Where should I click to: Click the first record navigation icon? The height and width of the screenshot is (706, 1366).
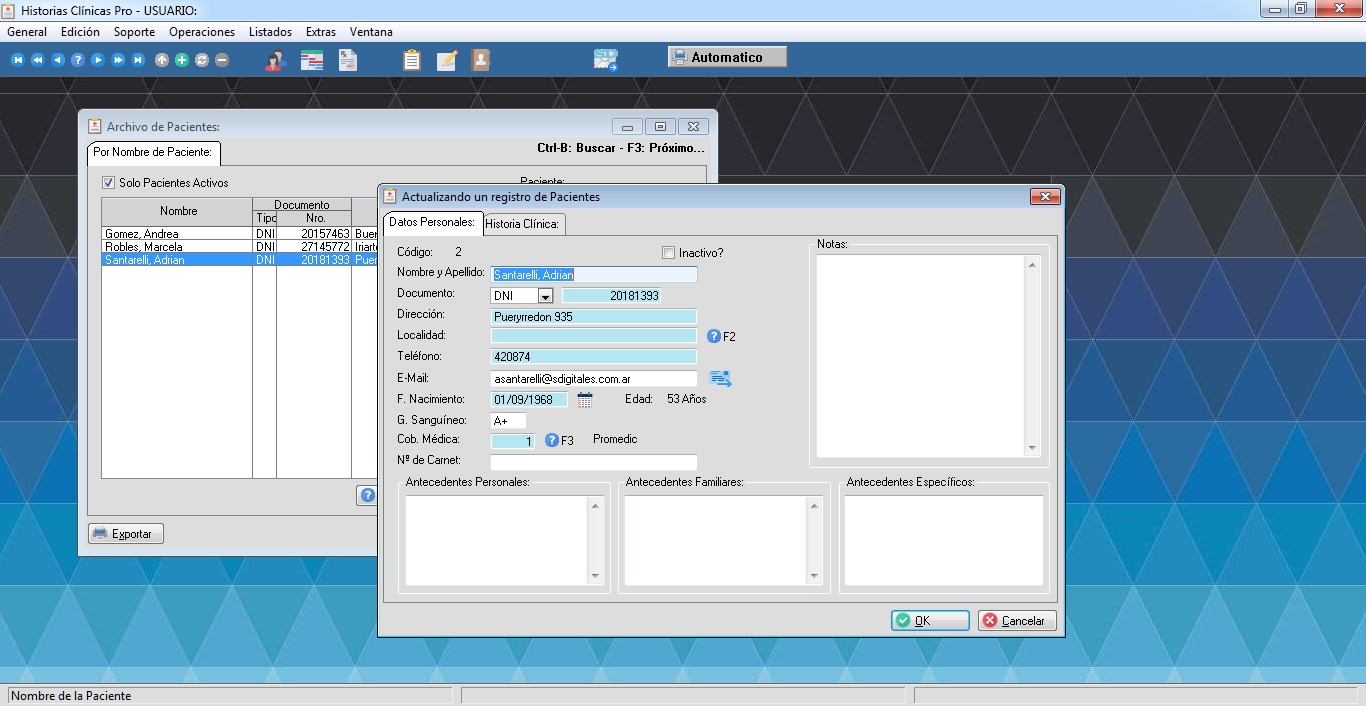[x=17, y=60]
